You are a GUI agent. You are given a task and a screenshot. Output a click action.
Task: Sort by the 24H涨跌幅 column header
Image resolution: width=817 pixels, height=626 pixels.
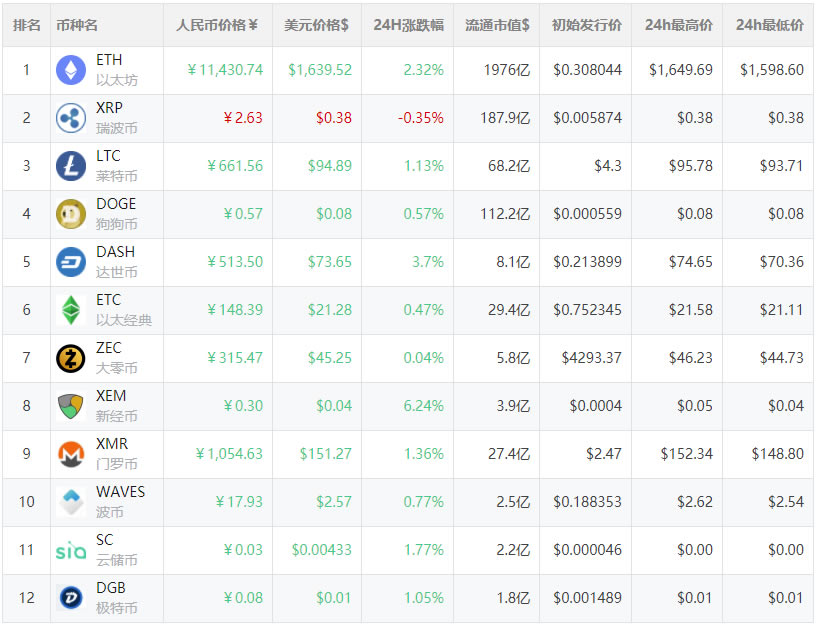408,25
